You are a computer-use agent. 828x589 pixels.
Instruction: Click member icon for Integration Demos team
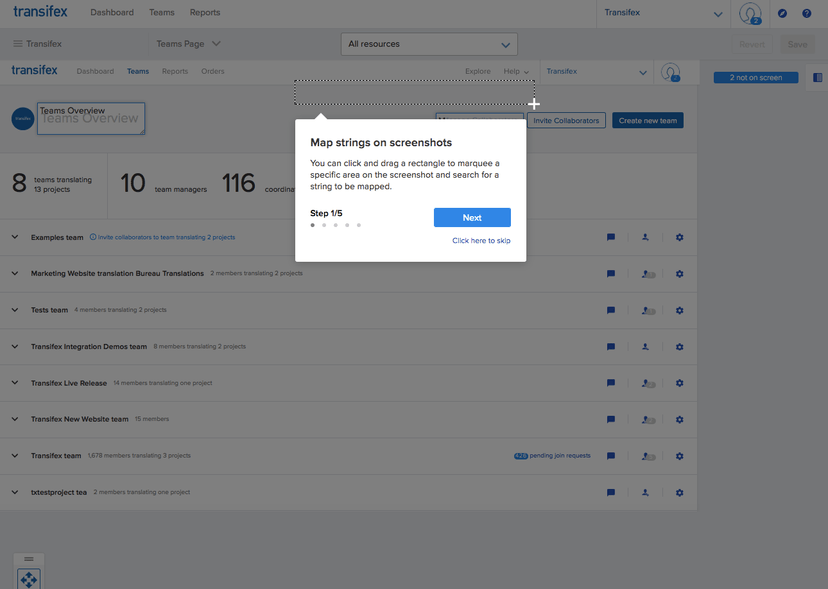pos(645,347)
